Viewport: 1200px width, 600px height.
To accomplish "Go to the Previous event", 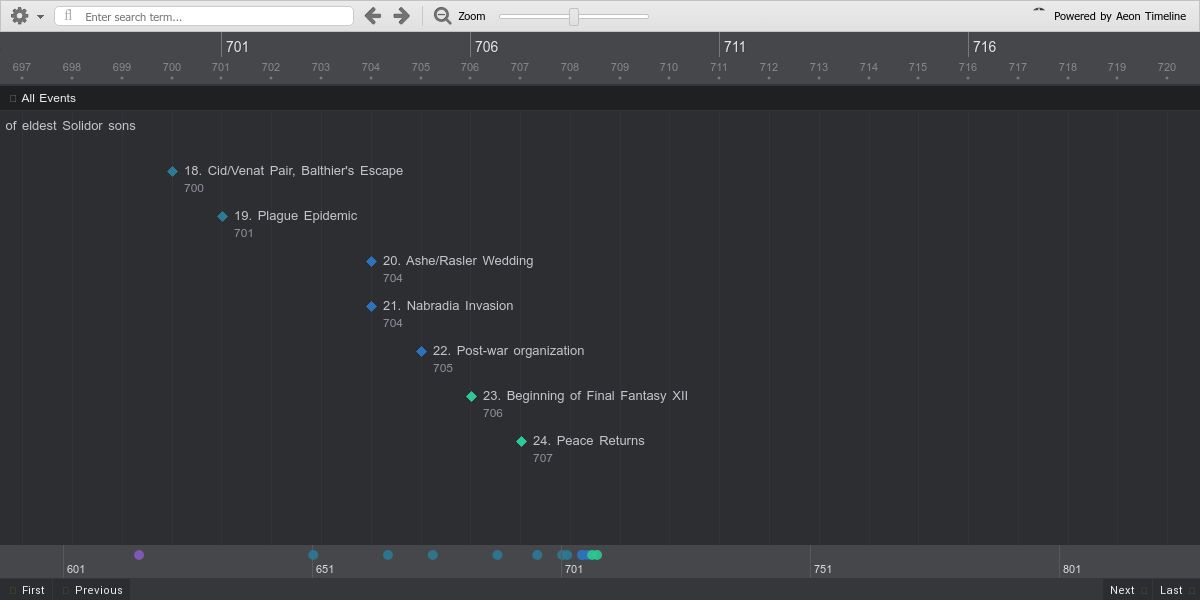I will click(93, 590).
